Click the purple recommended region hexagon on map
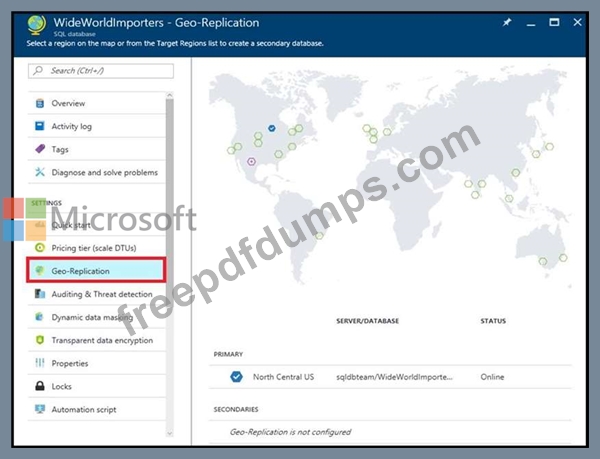The image size is (600, 459). [x=251, y=162]
